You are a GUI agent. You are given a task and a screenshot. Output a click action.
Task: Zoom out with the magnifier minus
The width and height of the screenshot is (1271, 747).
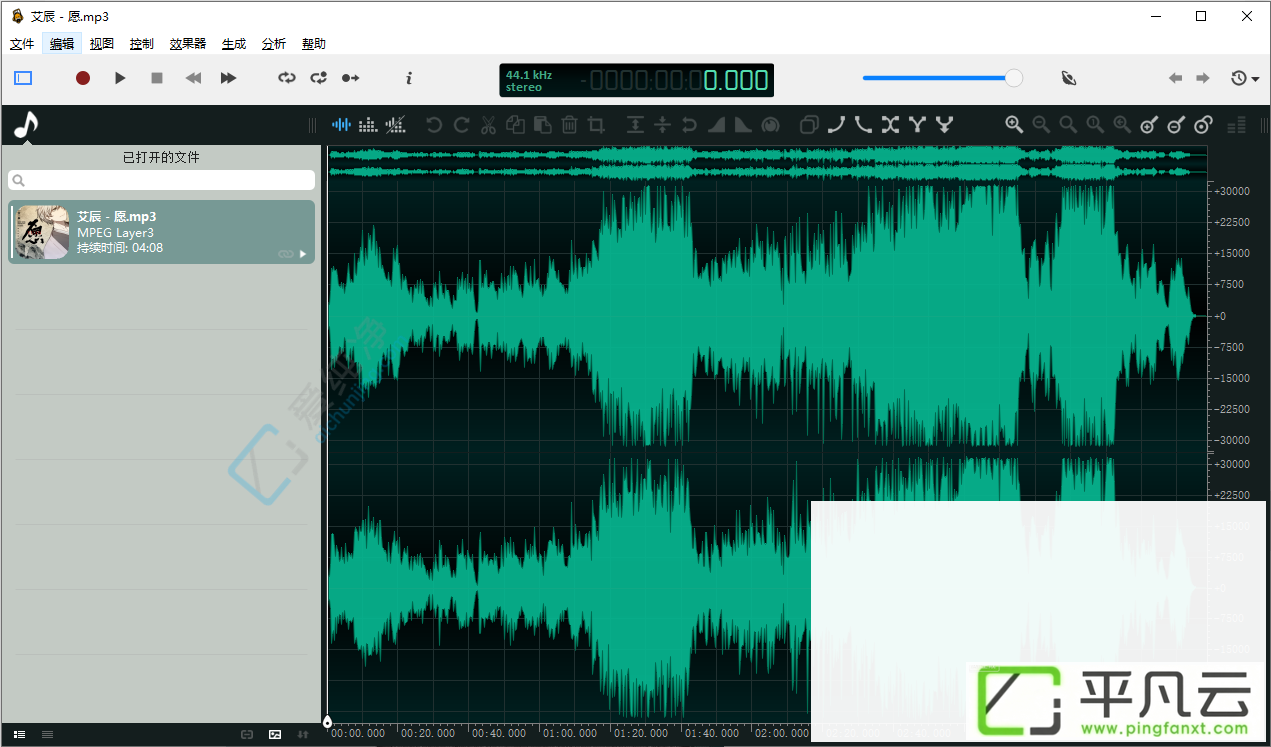tap(1041, 125)
